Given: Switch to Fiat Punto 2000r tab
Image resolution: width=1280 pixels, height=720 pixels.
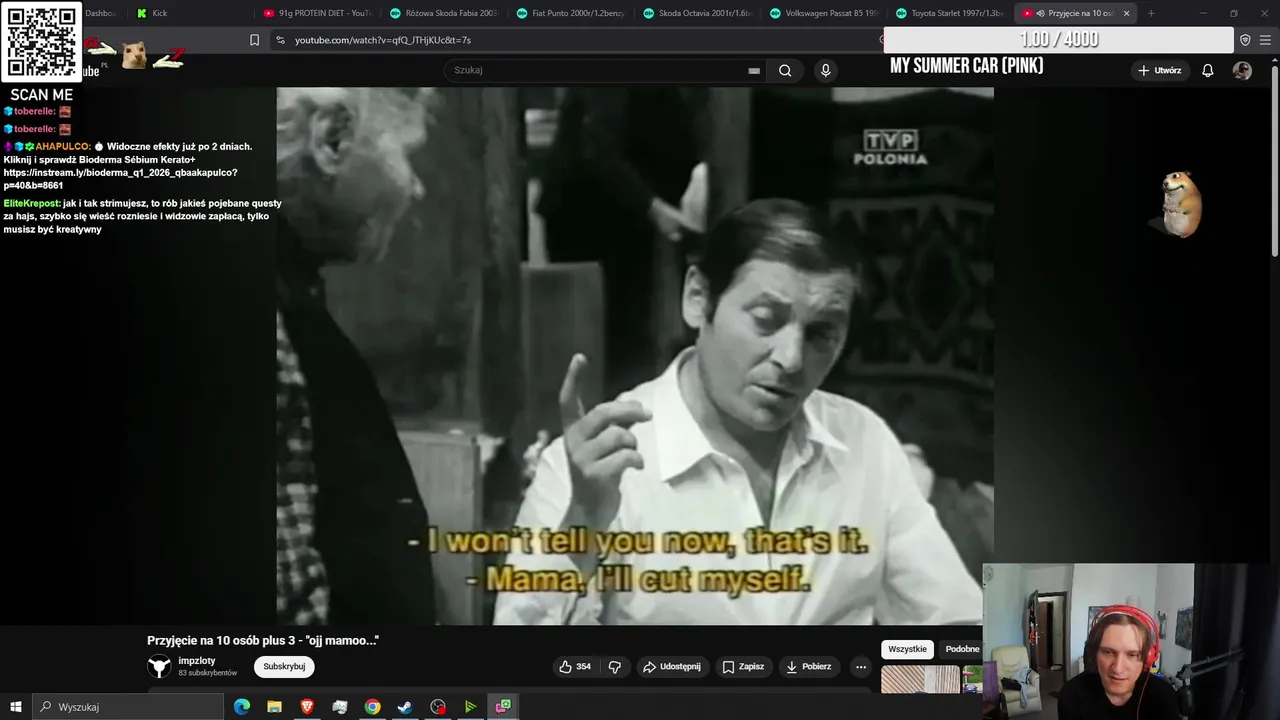Looking at the screenshot, I should (x=571, y=13).
